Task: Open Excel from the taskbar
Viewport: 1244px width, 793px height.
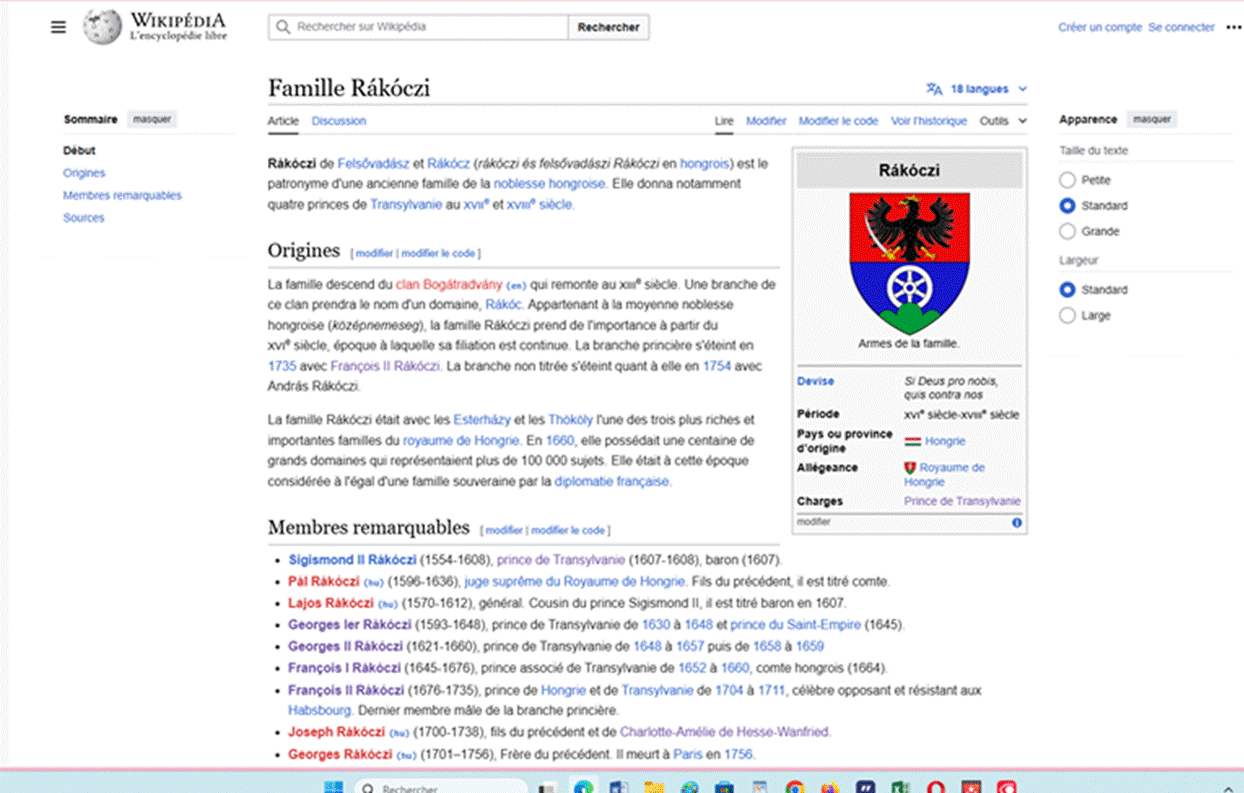Action: [x=900, y=787]
